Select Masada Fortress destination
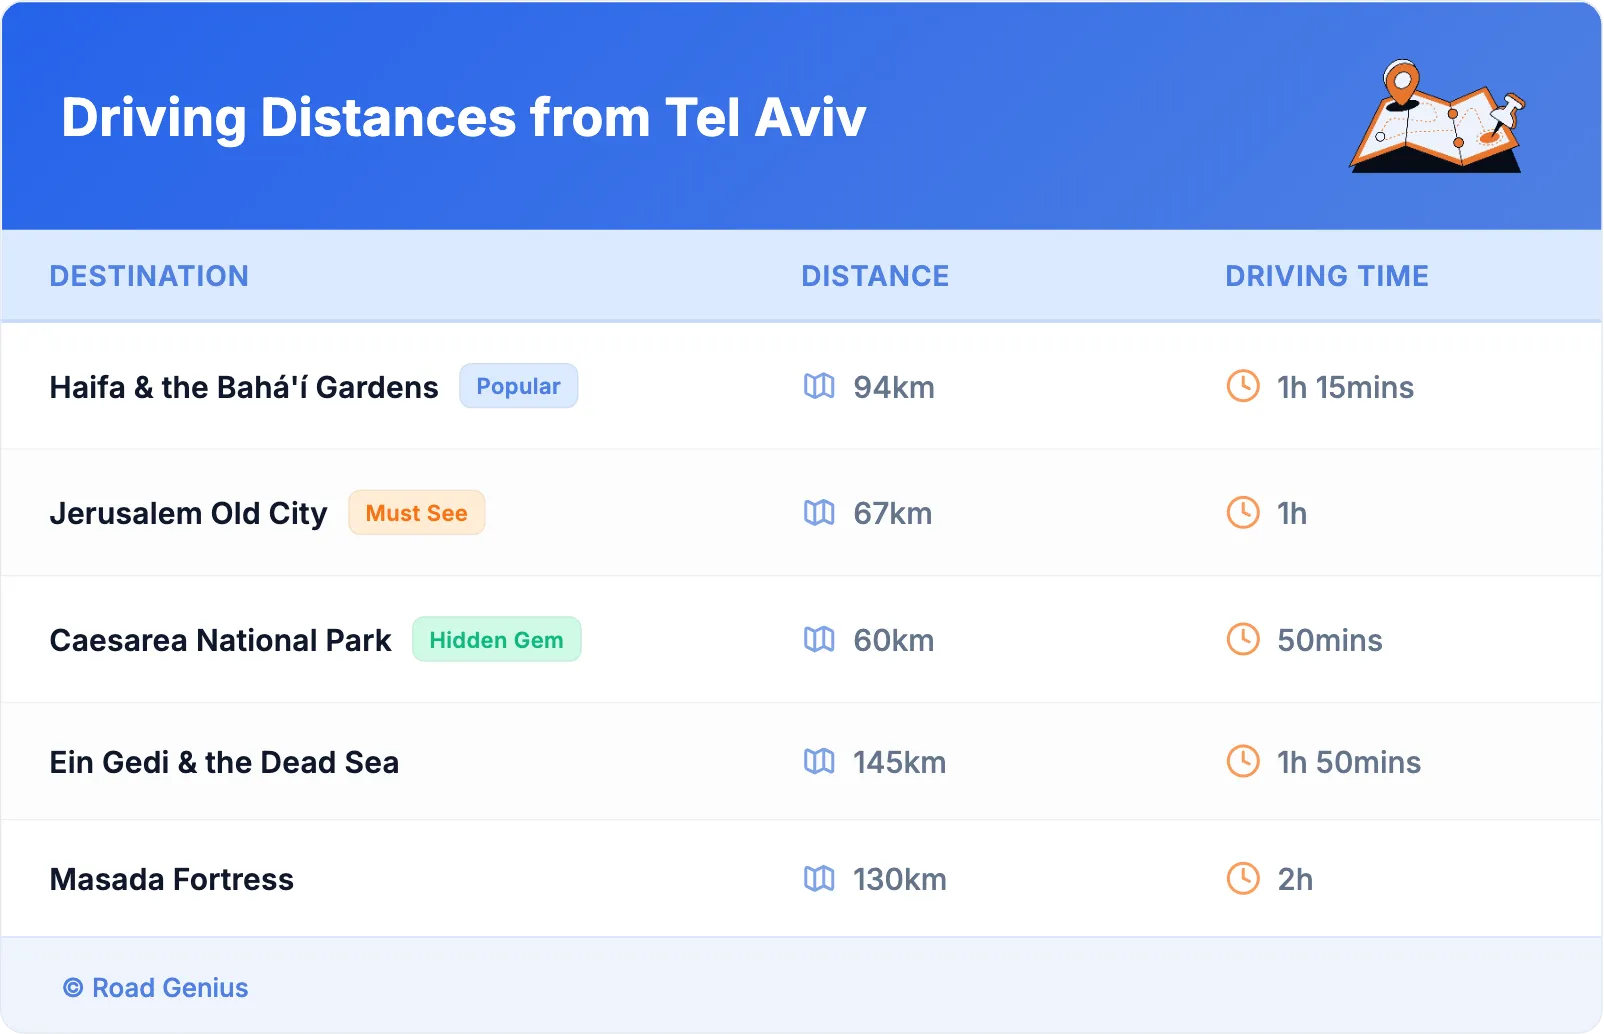 click(172, 879)
